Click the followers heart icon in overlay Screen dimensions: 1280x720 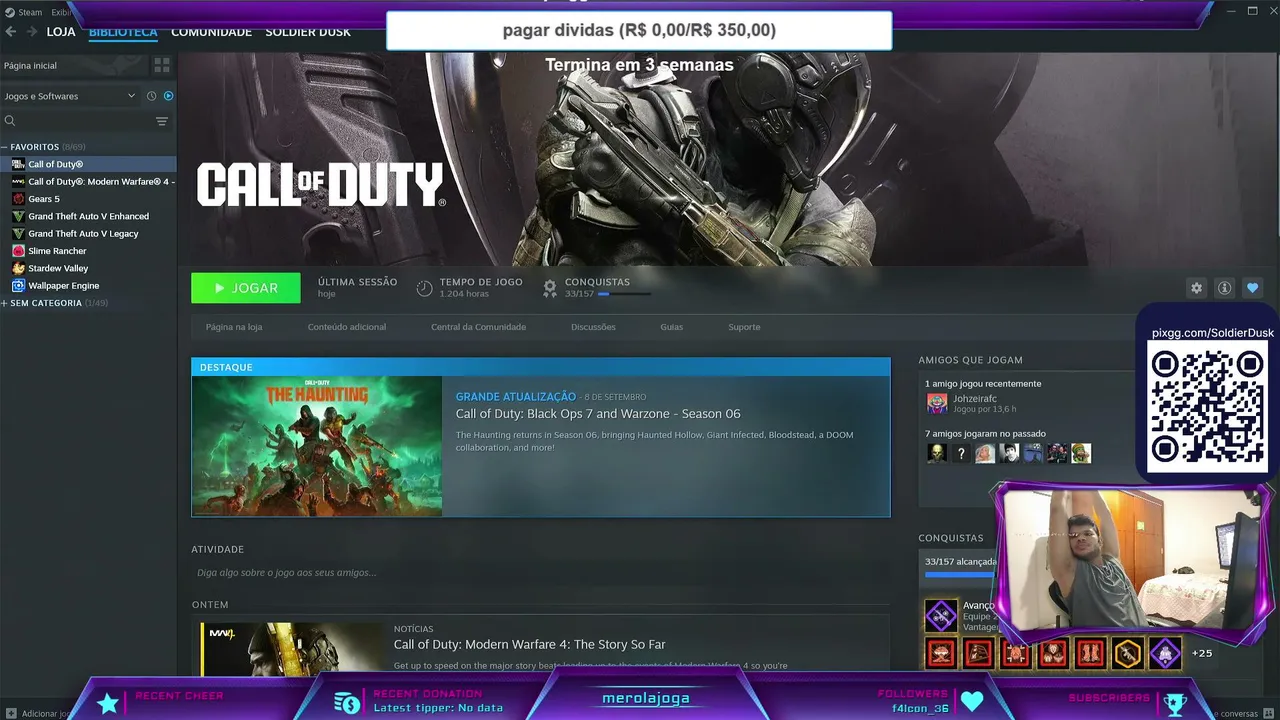pyautogui.click(x=972, y=702)
